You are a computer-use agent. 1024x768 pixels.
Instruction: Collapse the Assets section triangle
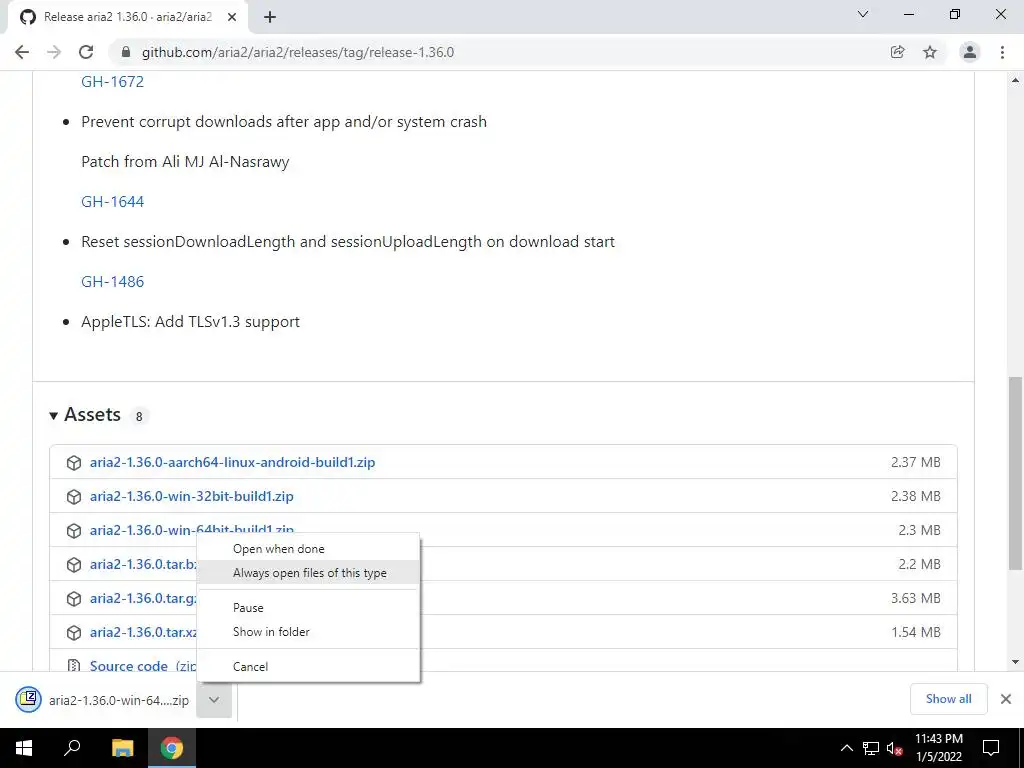[54, 415]
